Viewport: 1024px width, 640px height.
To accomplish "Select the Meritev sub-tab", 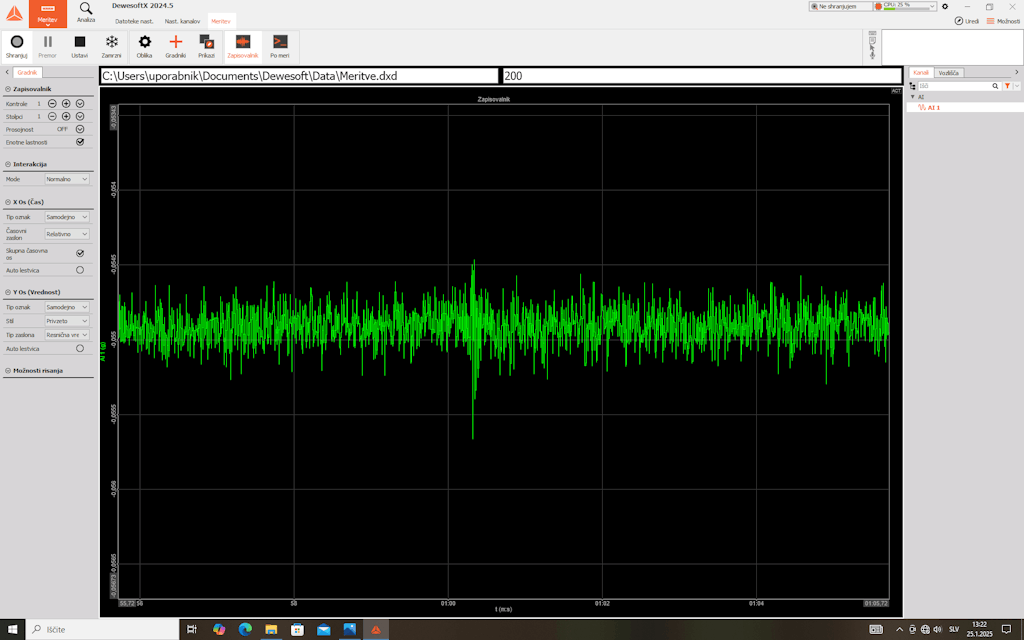I will point(221,22).
